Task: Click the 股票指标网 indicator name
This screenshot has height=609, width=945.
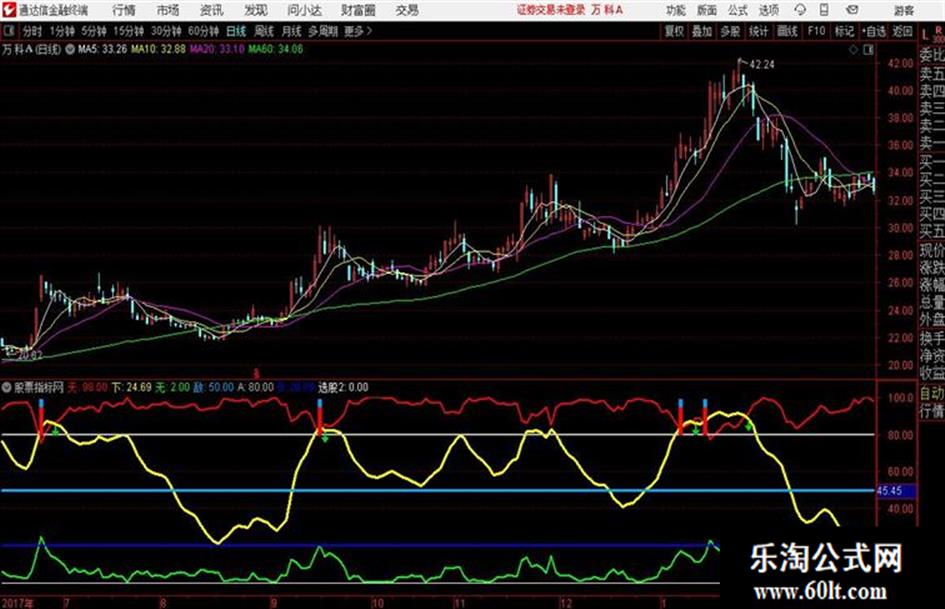Action: [39, 387]
